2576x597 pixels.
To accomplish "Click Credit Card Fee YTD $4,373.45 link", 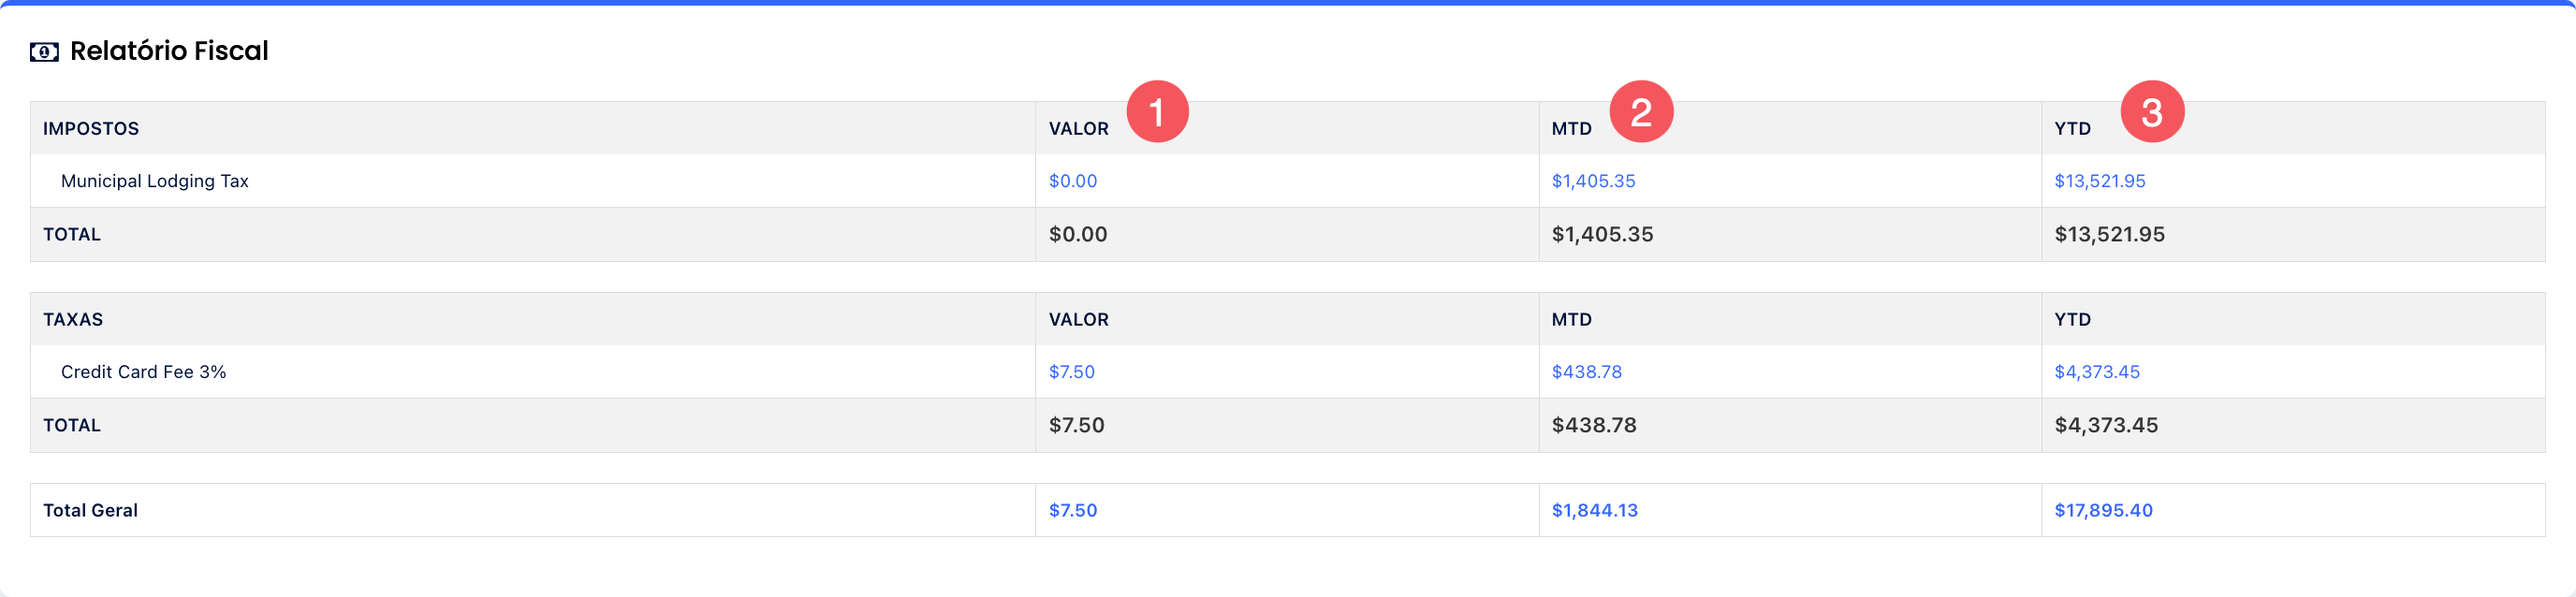I will click(2096, 372).
